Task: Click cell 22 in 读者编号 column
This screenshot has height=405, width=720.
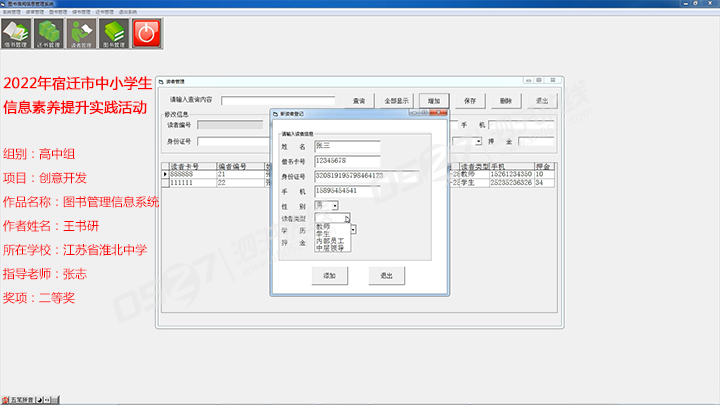Action: [x=240, y=183]
